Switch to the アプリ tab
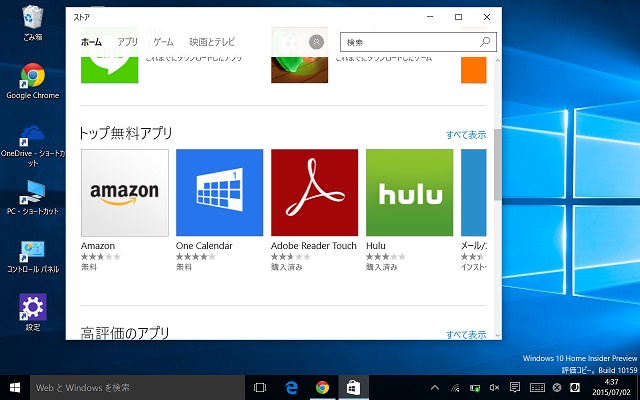The width and height of the screenshot is (640, 400). [127, 42]
